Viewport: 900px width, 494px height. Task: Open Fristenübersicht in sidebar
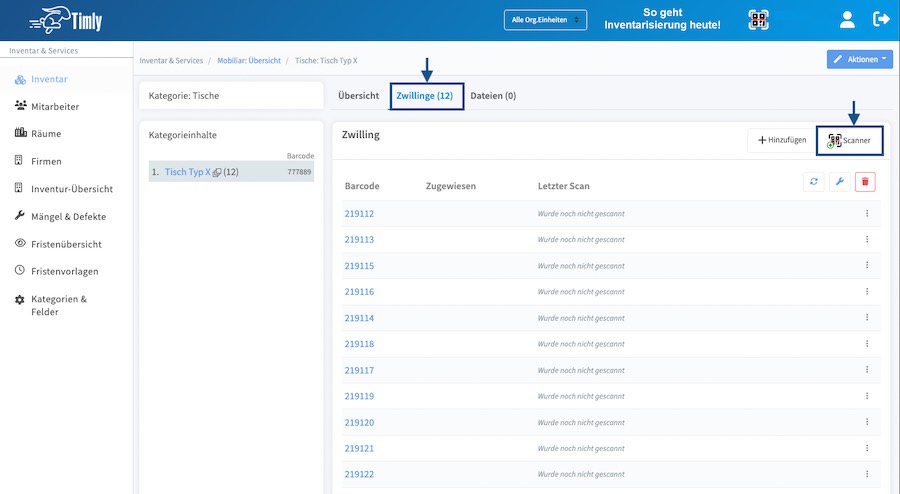(x=65, y=244)
